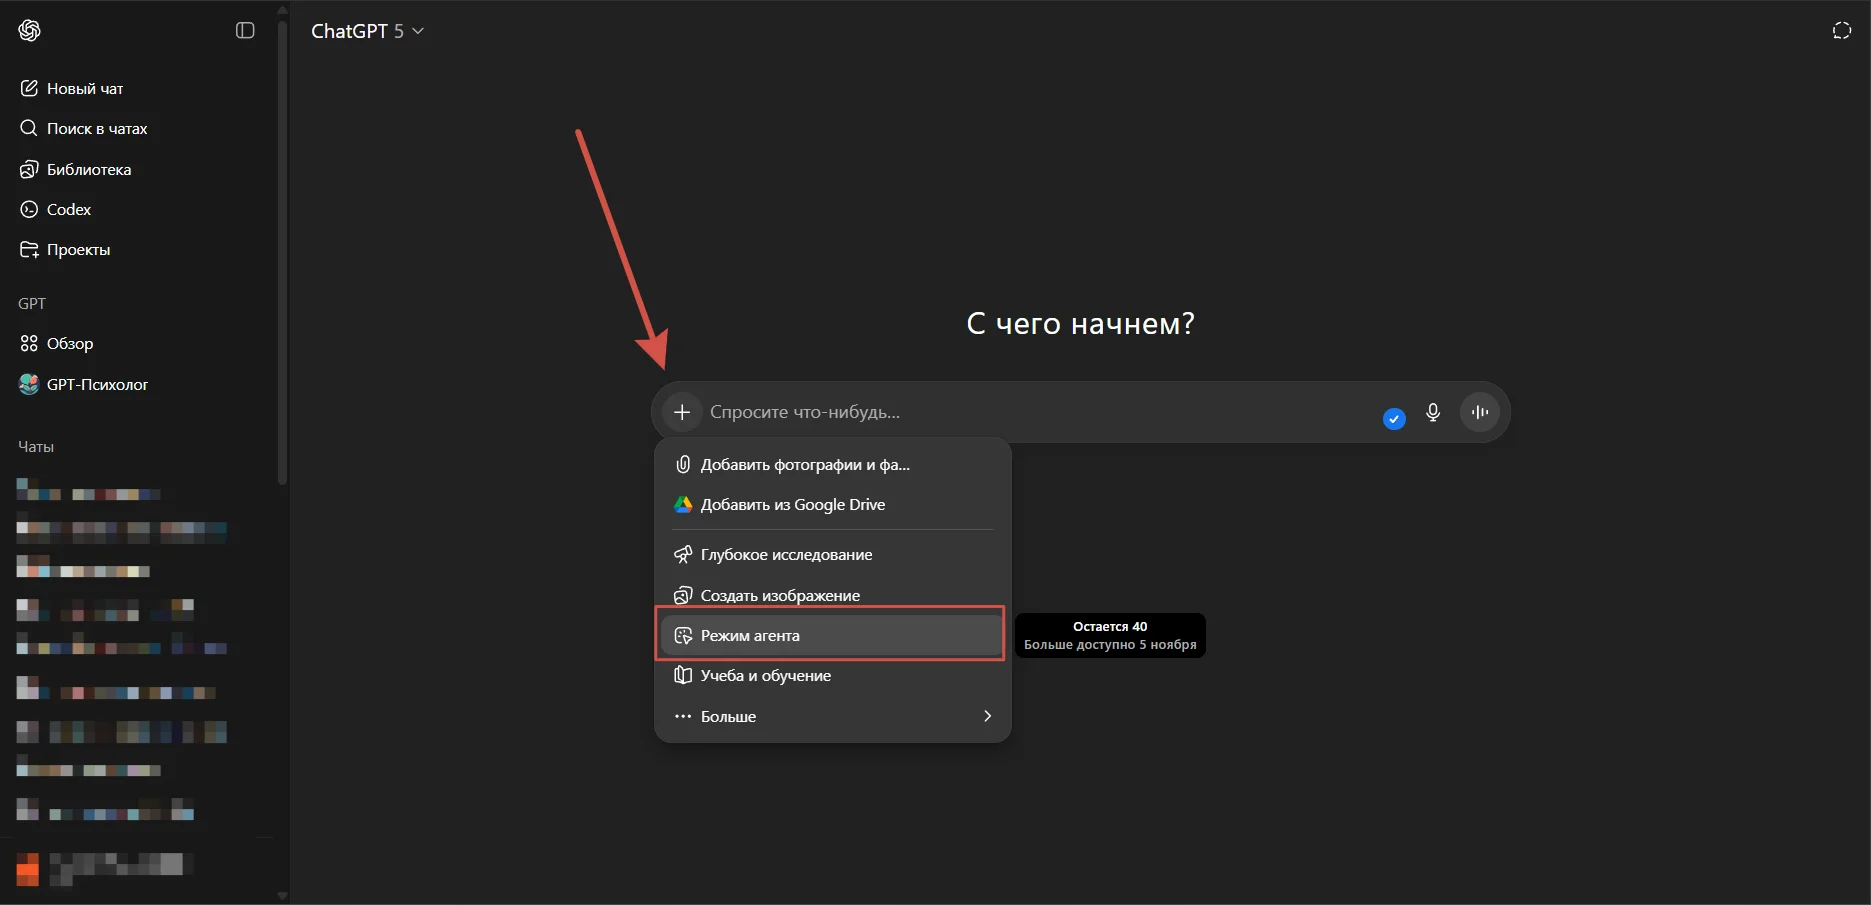
Task: Select Глубокое исследование menu item
Action: (832, 554)
